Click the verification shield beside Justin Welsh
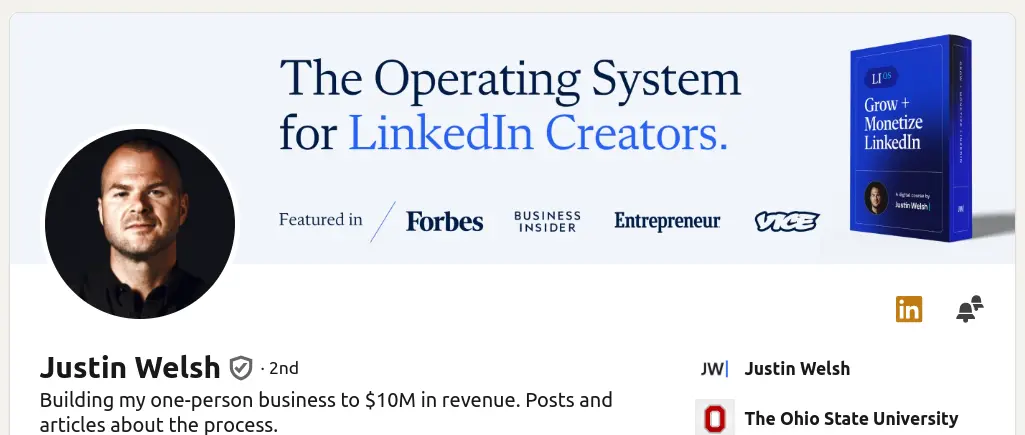This screenshot has height=435, width=1025. [x=241, y=368]
